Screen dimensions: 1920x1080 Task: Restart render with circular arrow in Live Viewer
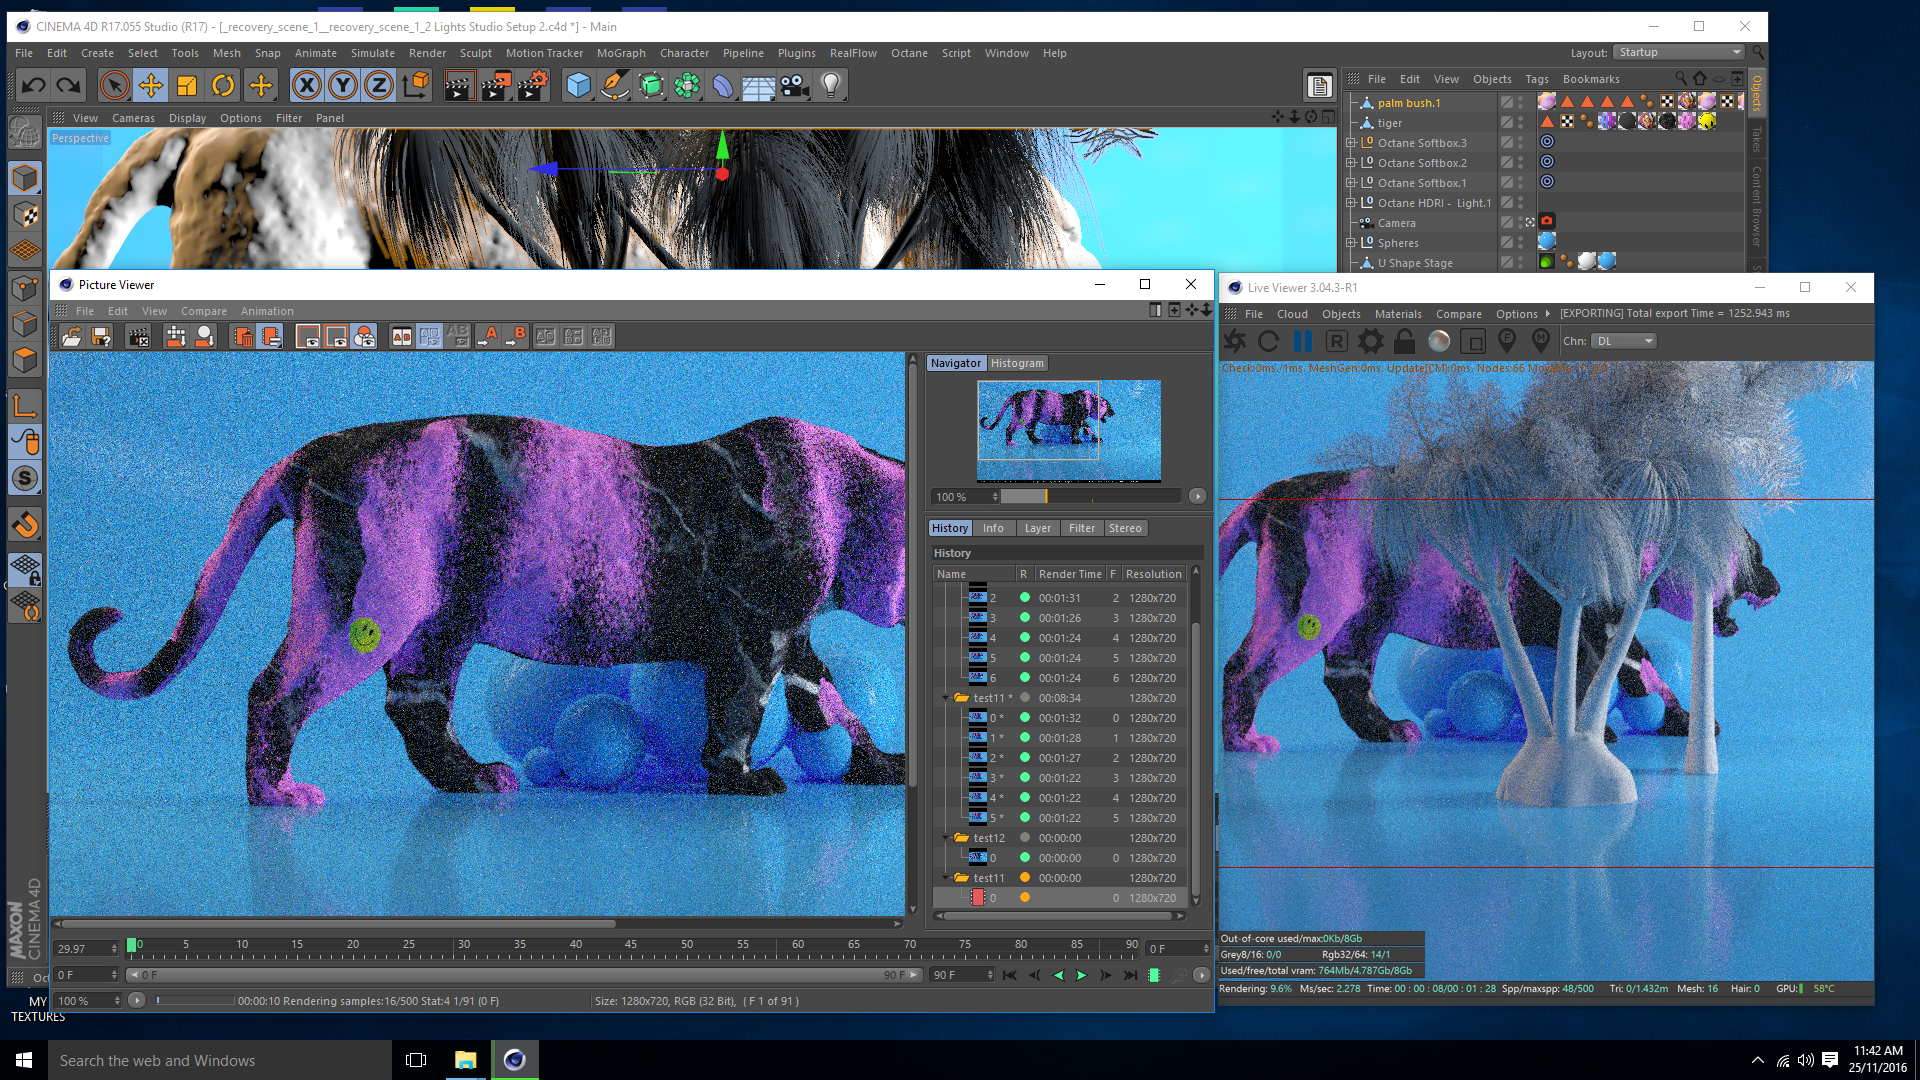point(1268,342)
